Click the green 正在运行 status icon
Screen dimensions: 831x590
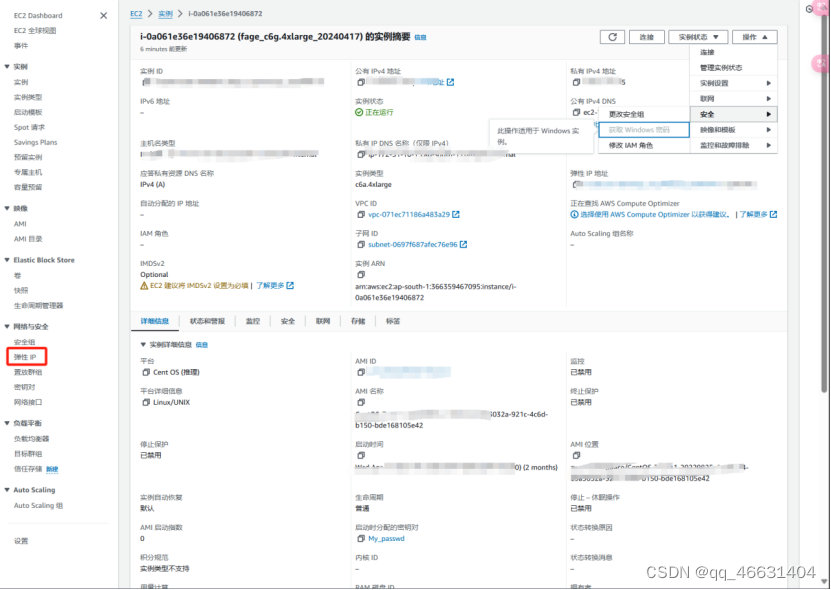click(x=359, y=112)
